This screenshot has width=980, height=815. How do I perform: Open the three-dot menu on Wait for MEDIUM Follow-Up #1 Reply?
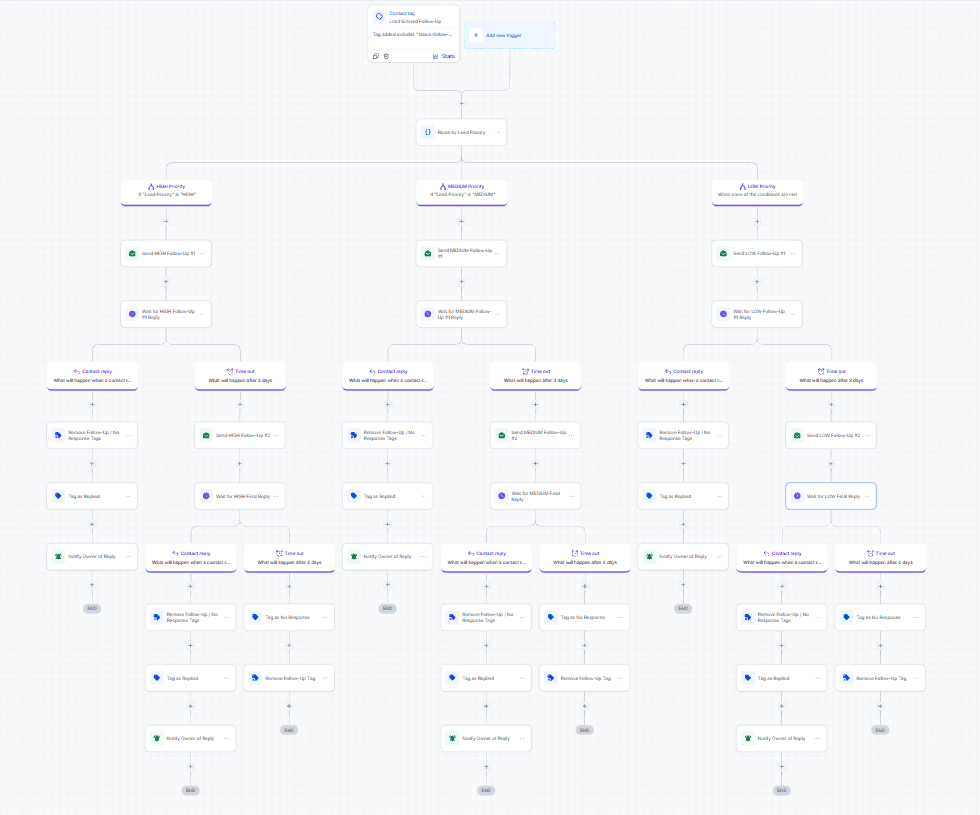(498, 314)
